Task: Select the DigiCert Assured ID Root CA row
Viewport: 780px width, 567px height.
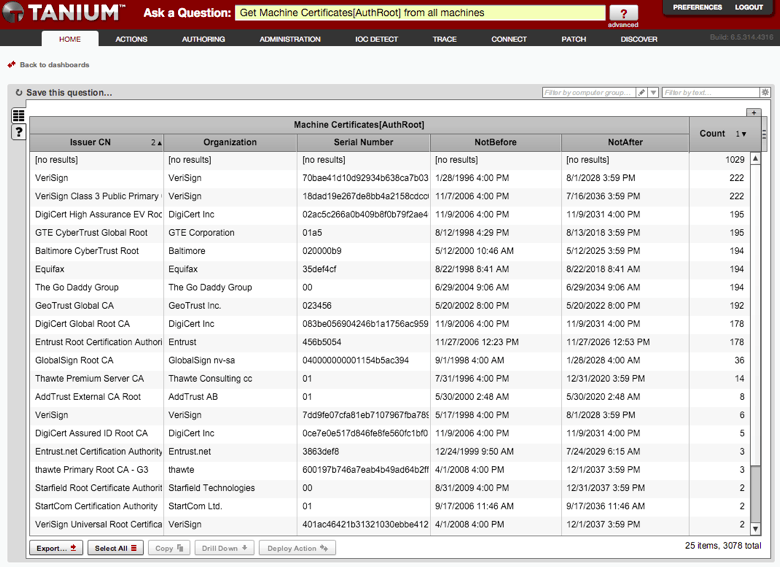Action: click(x=389, y=433)
